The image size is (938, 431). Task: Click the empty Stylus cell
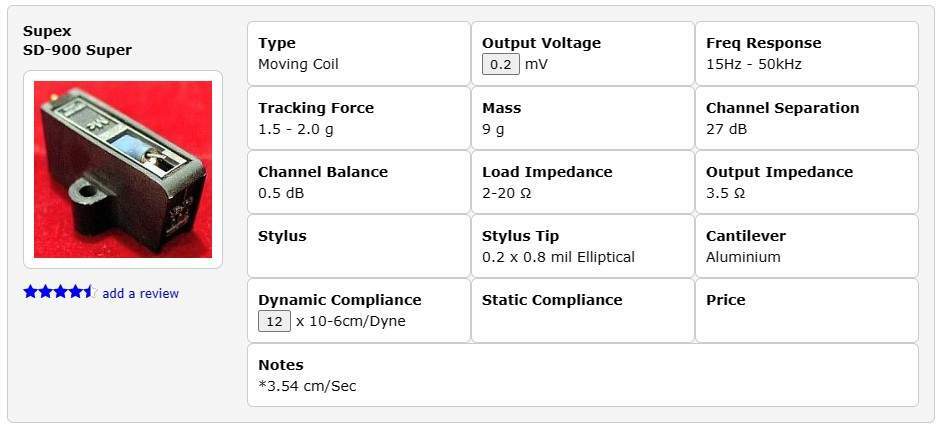point(359,246)
